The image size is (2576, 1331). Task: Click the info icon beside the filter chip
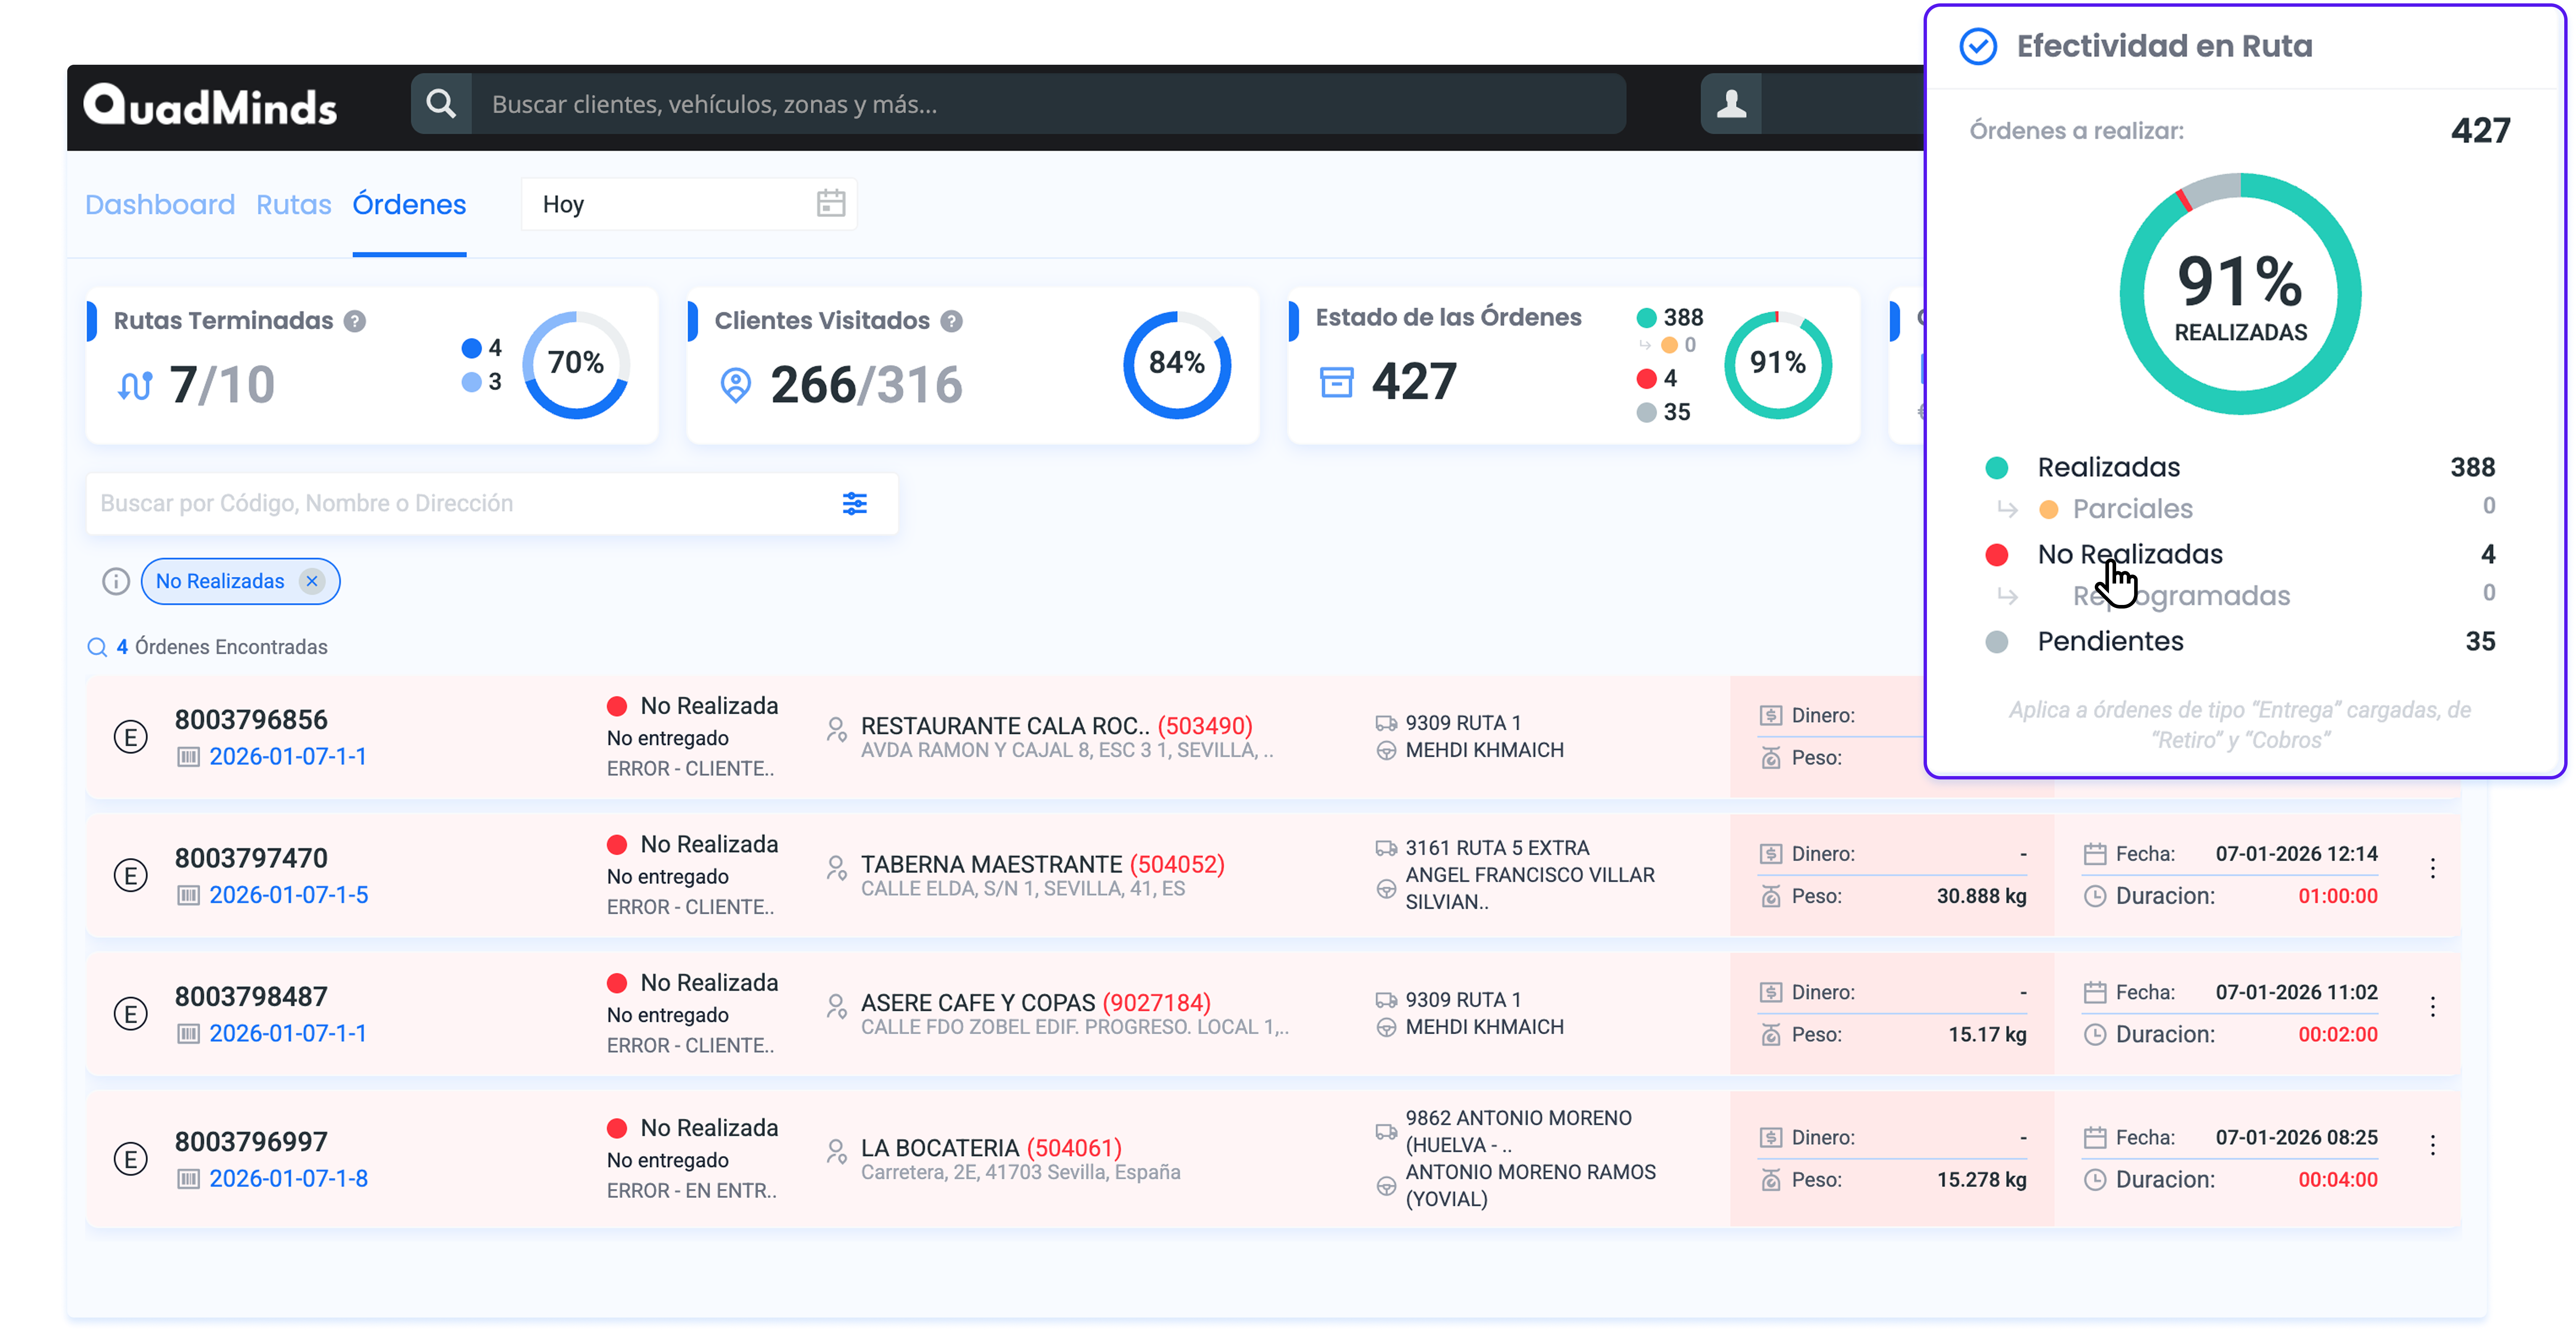click(116, 582)
